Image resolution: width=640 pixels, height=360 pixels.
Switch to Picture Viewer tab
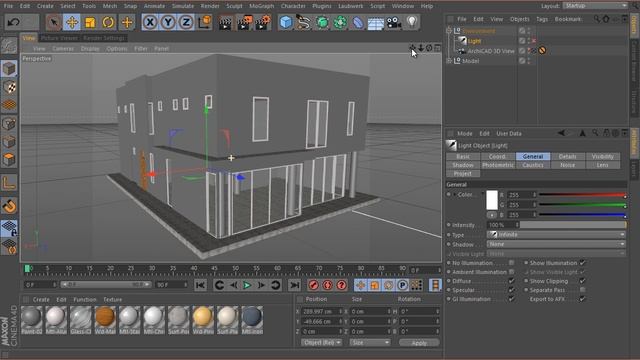59,38
